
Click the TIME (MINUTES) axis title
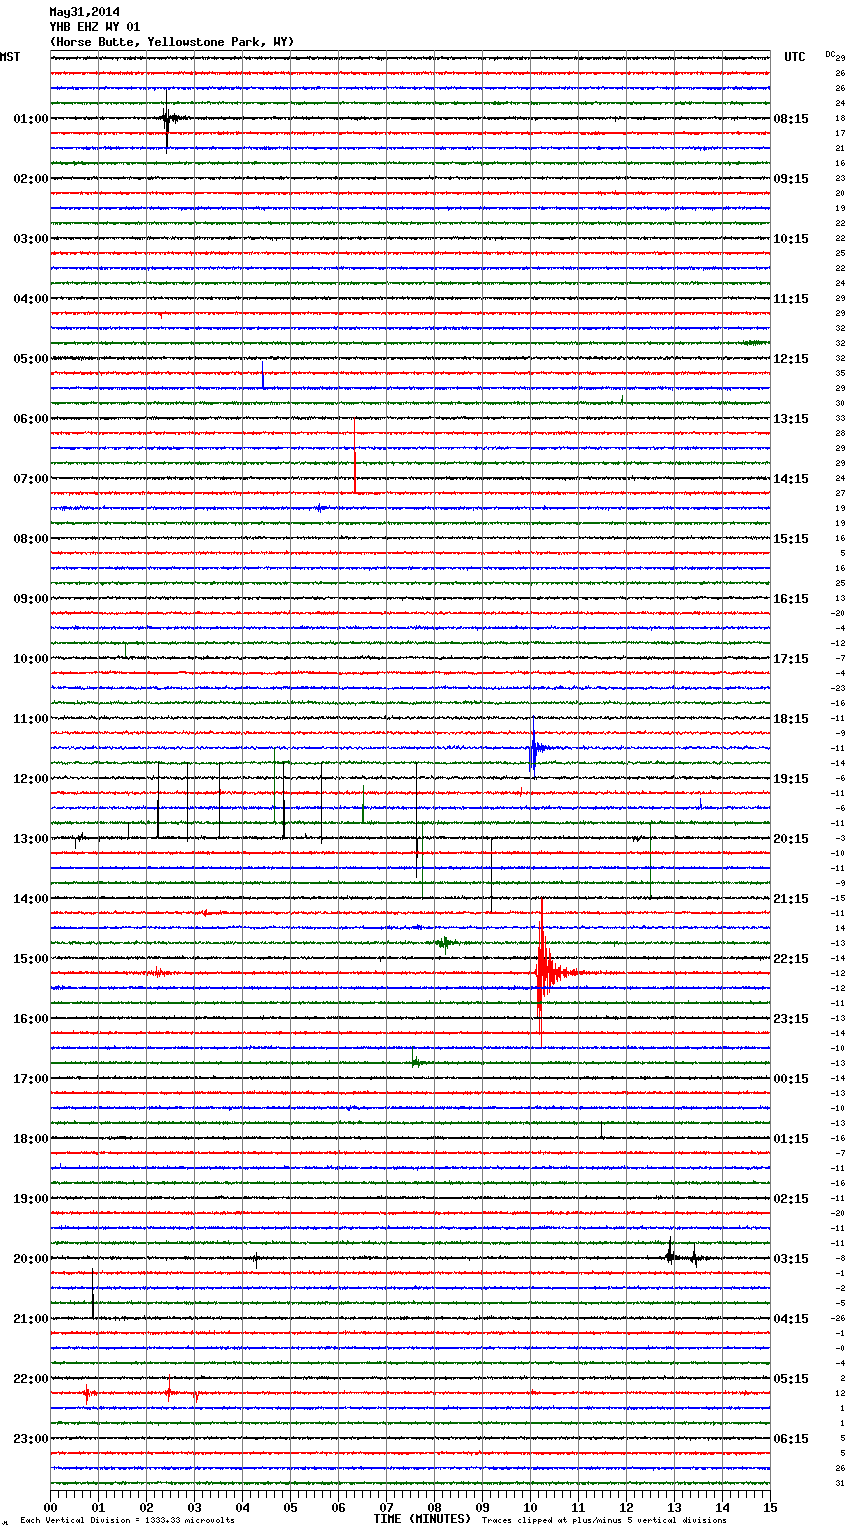point(422,1519)
